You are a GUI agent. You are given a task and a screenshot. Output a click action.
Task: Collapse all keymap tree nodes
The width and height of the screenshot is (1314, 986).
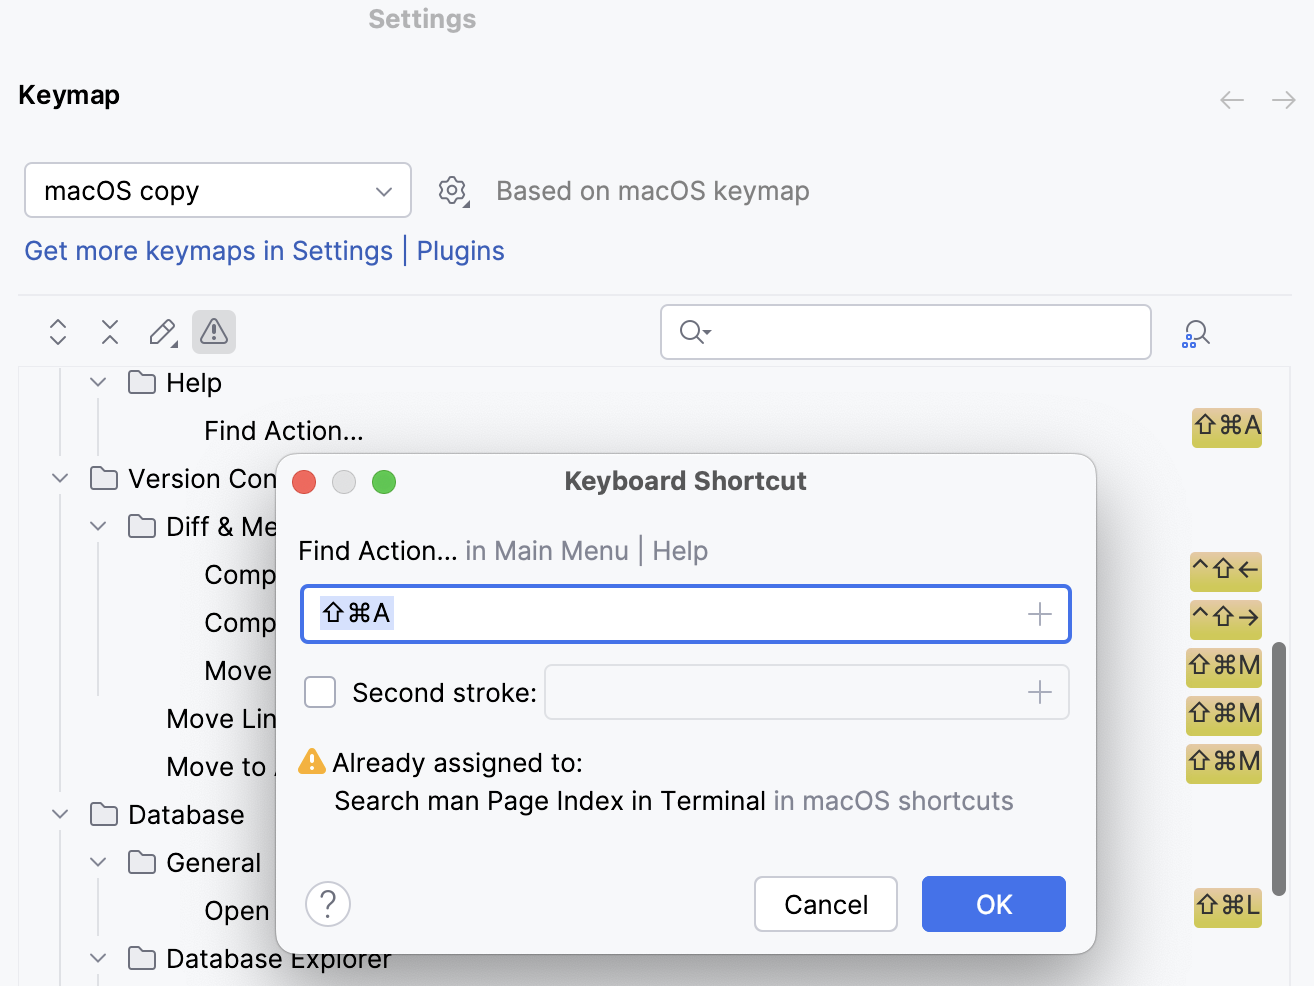(x=109, y=331)
